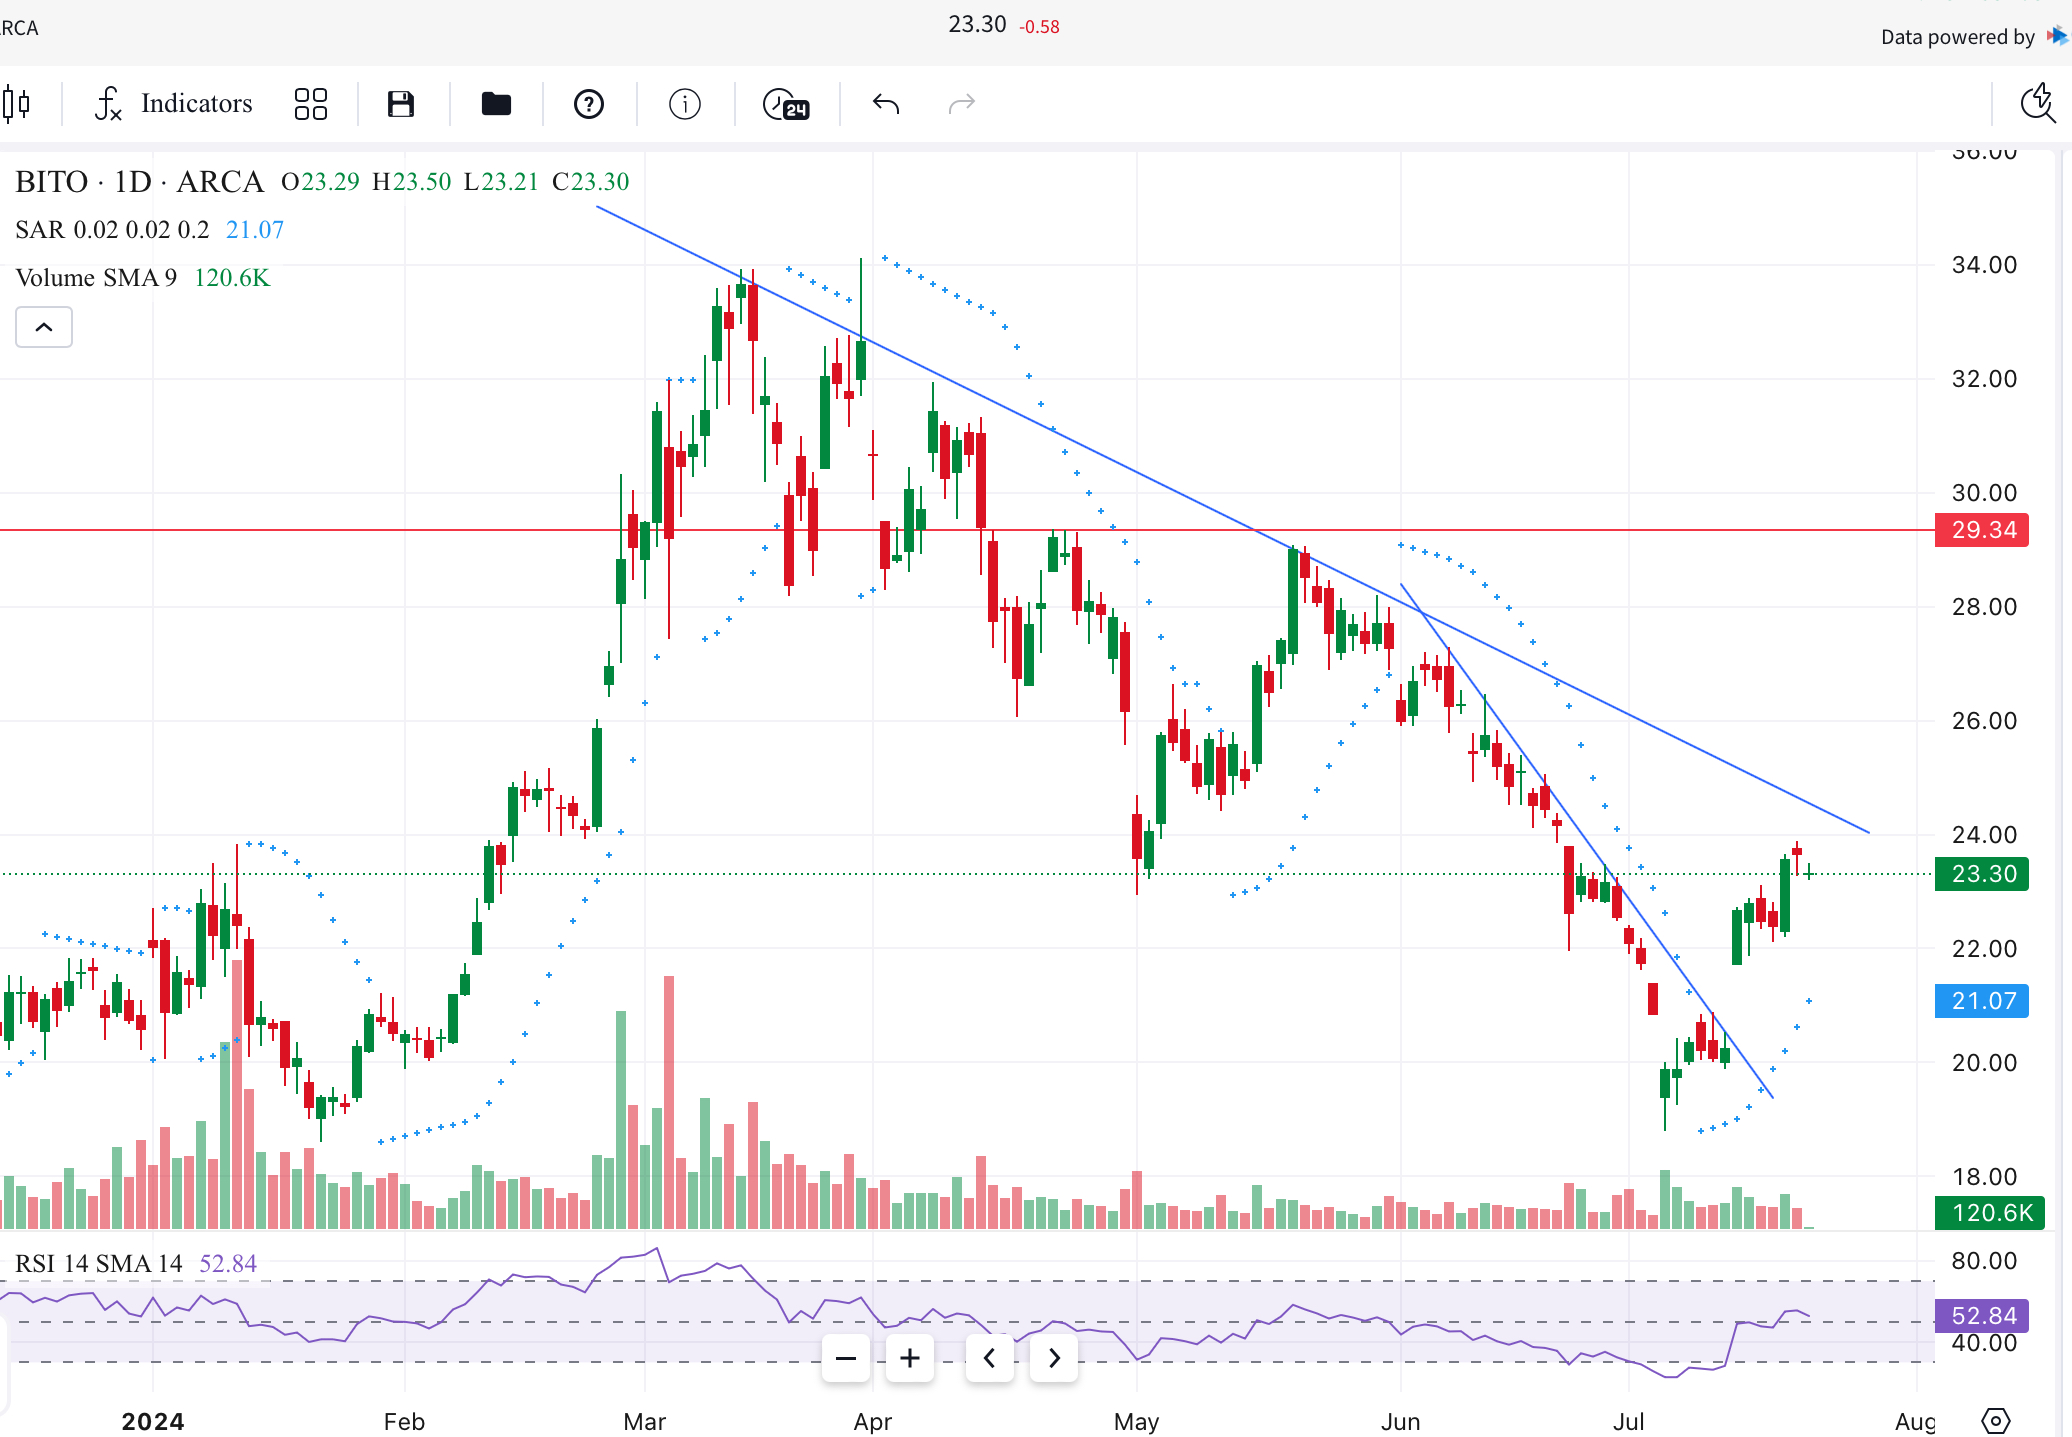
Task: Select the RSI 14 SMA 14 legend
Action: [x=98, y=1264]
